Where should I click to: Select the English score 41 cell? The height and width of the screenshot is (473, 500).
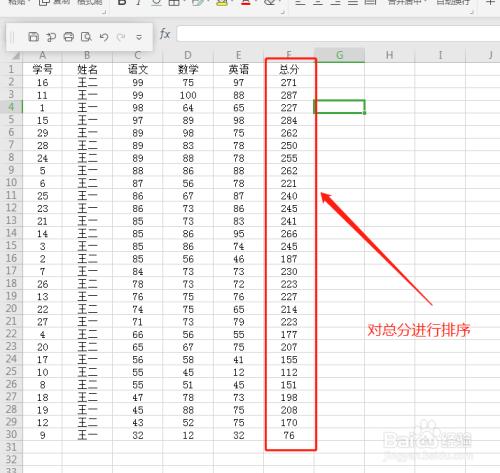pyautogui.click(x=238, y=359)
